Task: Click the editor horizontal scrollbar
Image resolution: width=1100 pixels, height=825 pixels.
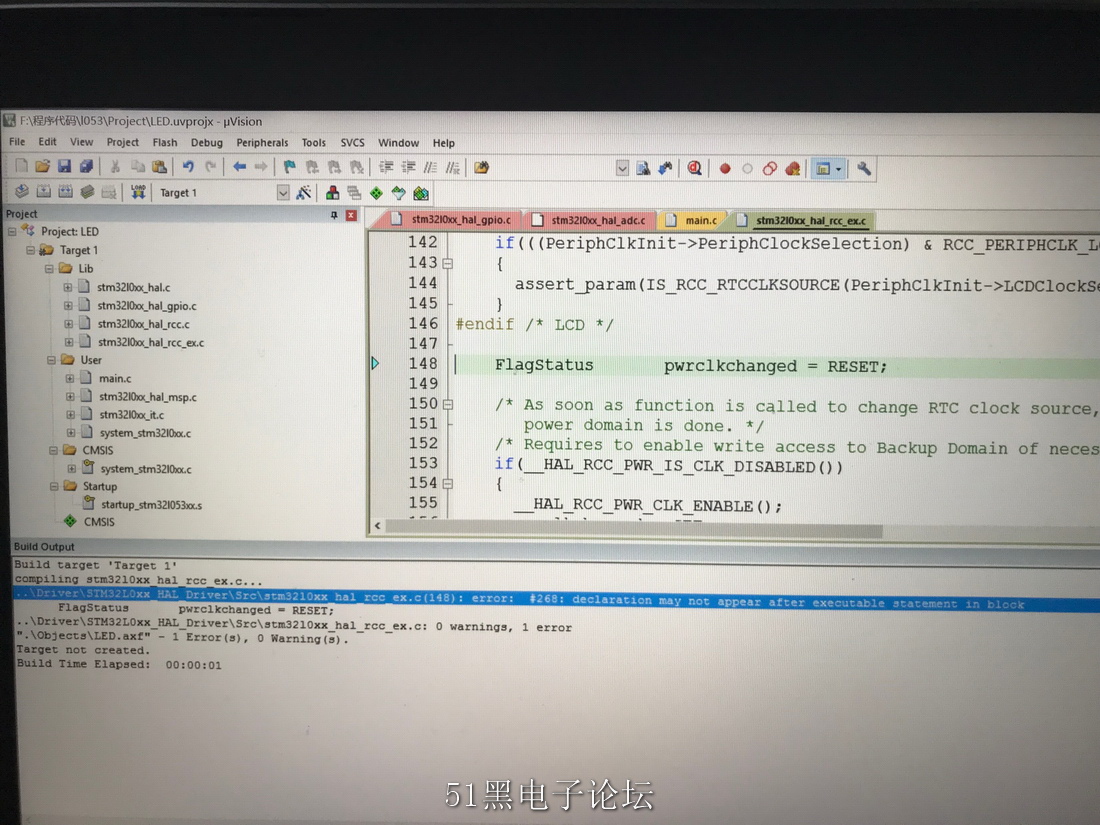Action: pyautogui.click(x=633, y=528)
